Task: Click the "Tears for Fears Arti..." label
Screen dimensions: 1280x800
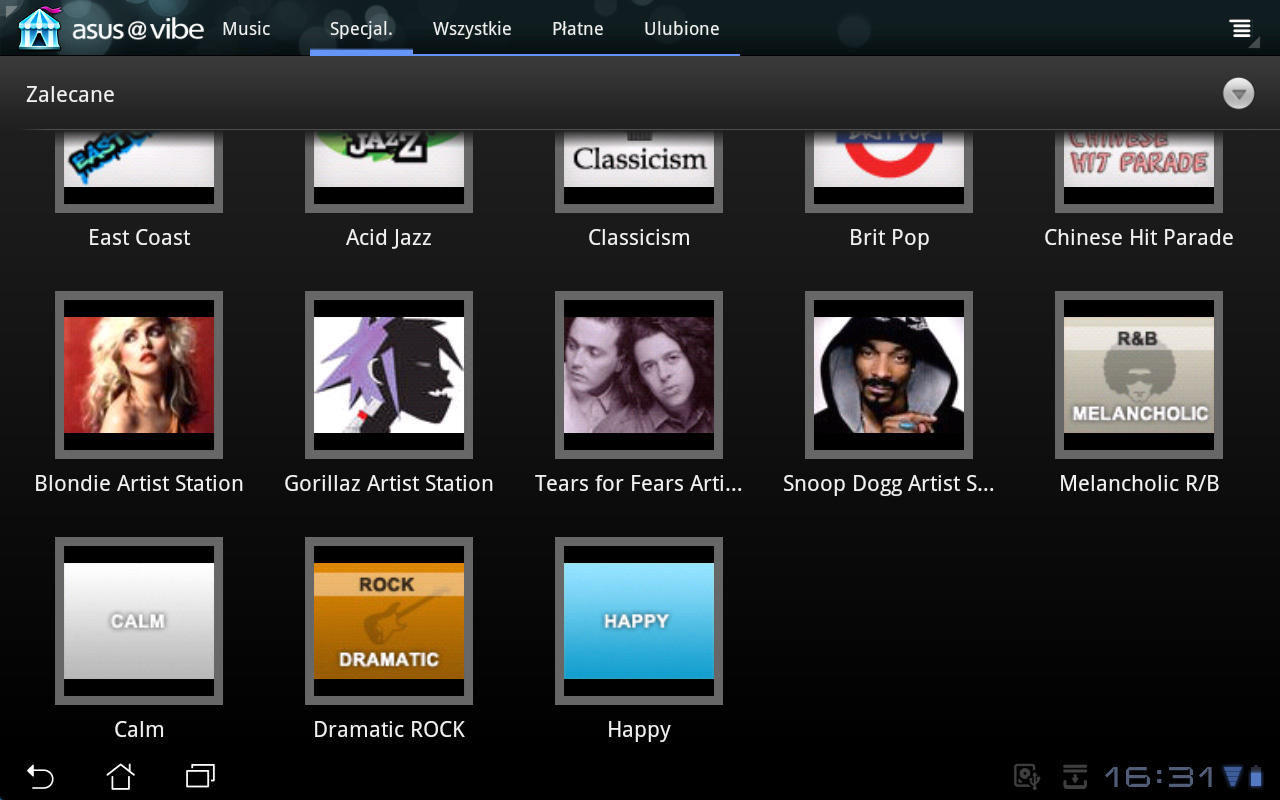Action: (639, 484)
